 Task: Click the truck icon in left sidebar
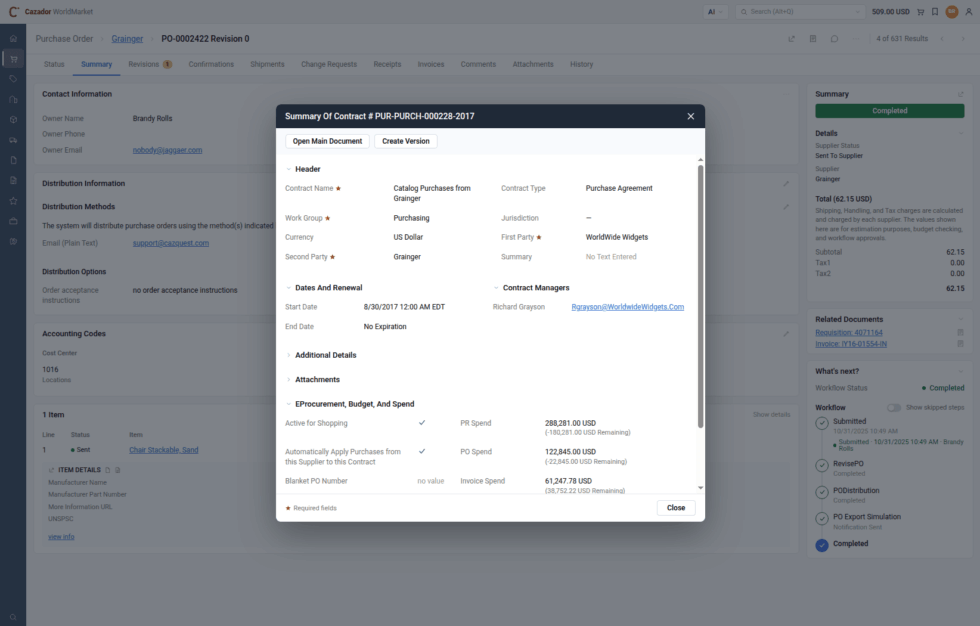click(13, 140)
